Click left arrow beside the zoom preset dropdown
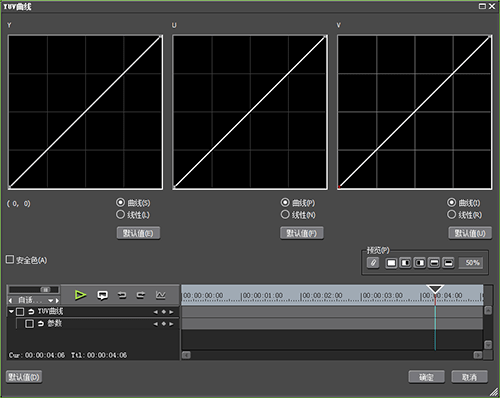Screen dimensions: 500x398 click(11, 301)
